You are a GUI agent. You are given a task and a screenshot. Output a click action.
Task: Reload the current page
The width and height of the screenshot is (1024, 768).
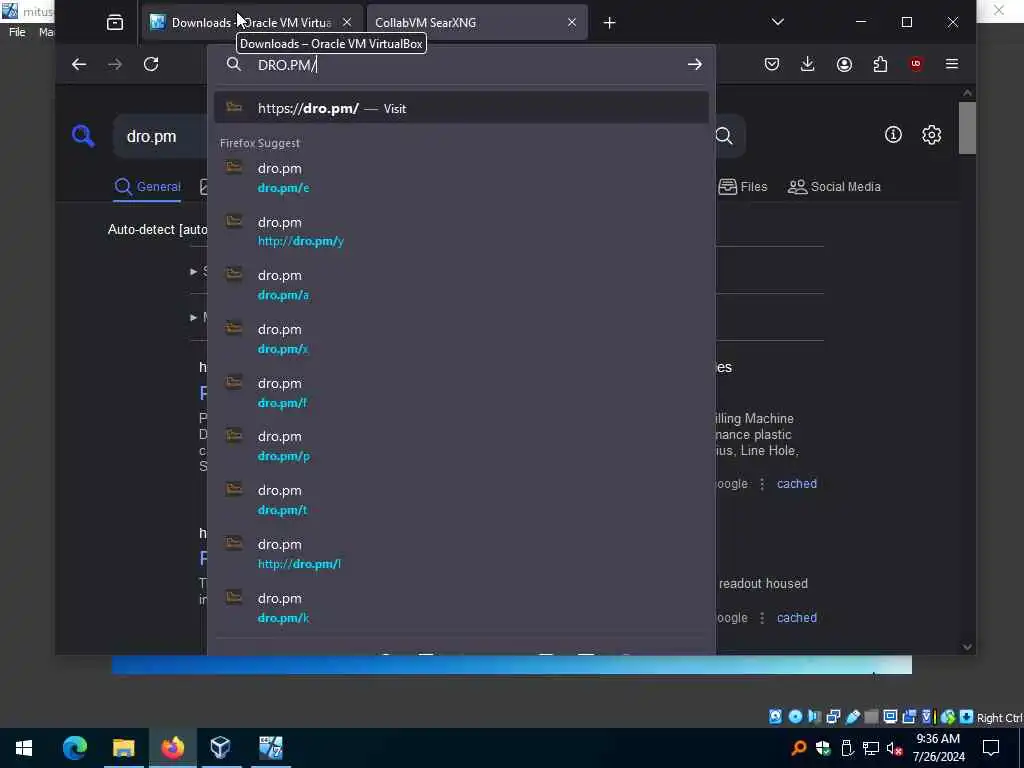click(x=151, y=64)
